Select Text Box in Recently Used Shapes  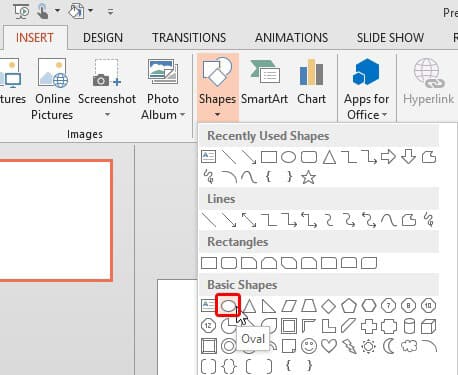[x=209, y=157]
